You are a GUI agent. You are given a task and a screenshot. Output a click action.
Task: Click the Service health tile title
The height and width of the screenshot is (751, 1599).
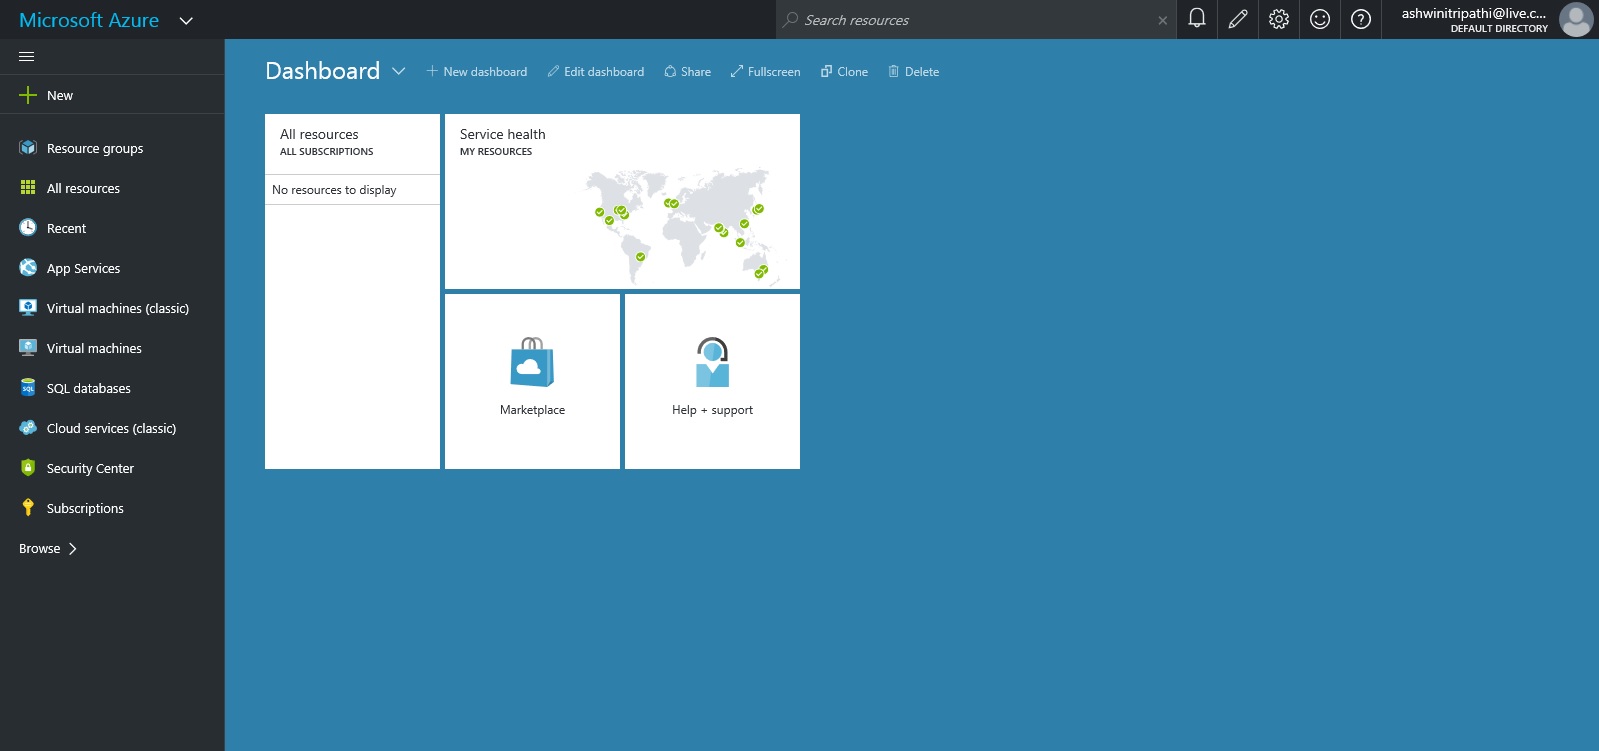coord(503,134)
